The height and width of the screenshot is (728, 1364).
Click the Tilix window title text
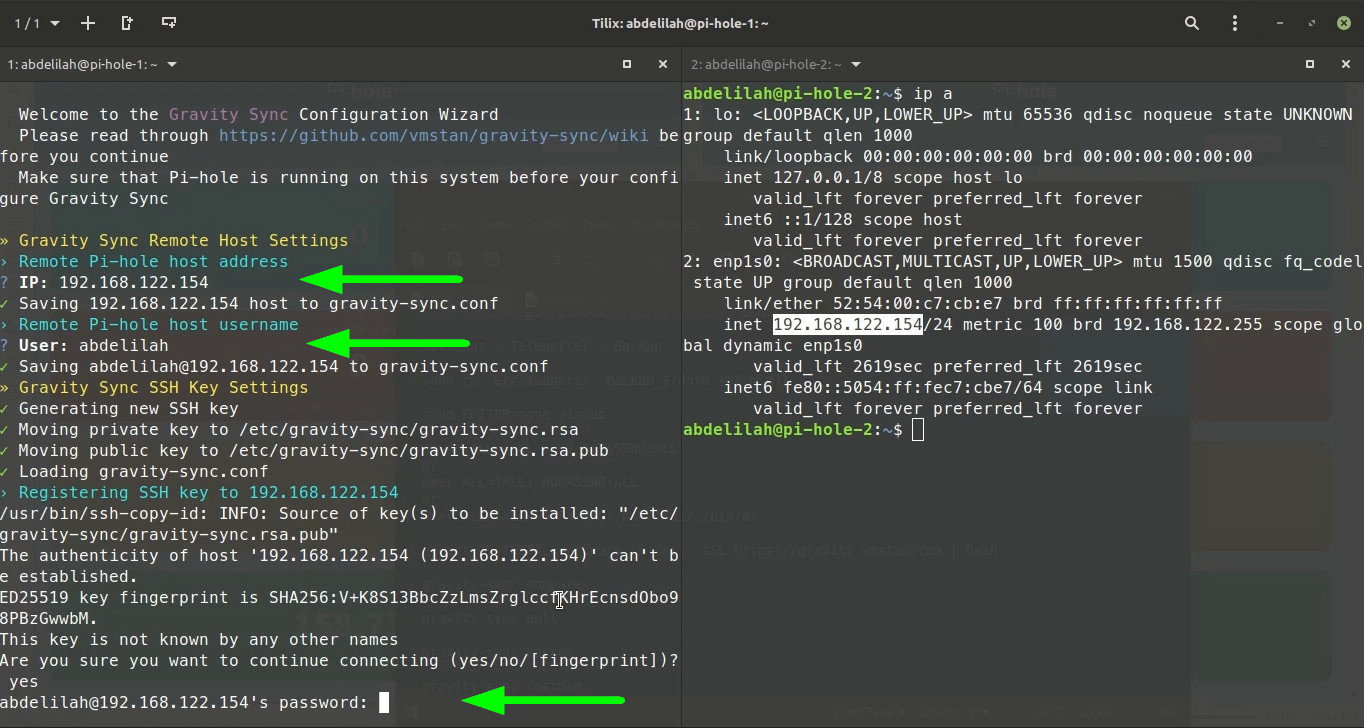[681, 23]
